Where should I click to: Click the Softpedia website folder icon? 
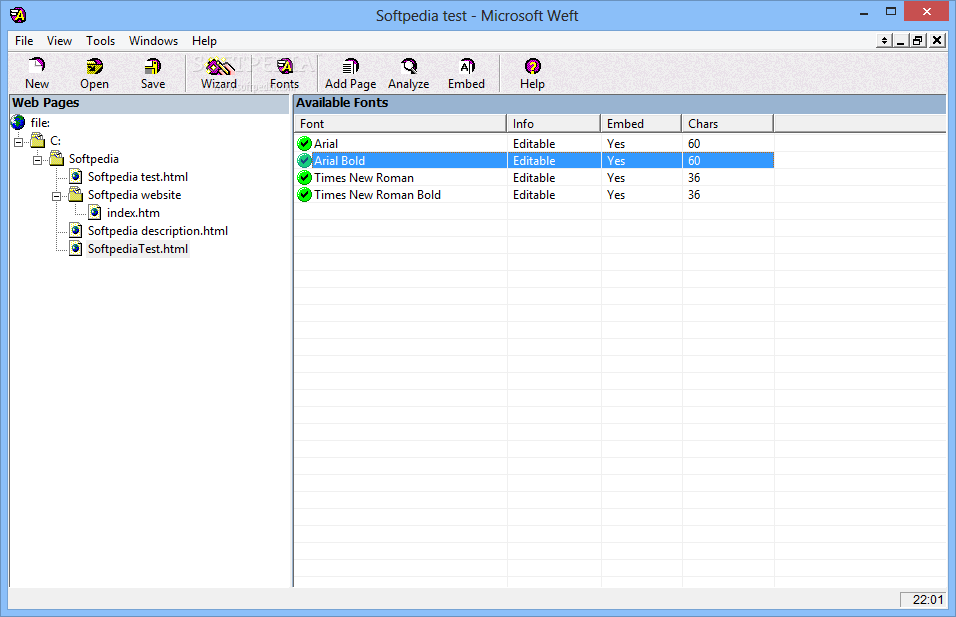76,194
